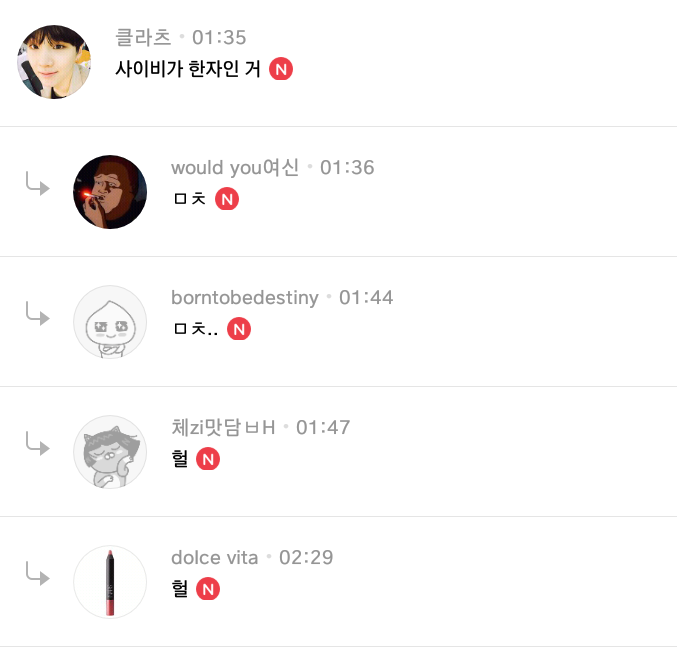
Task: Click the new badge on borntobedestiny's reply
Action: coord(238,328)
